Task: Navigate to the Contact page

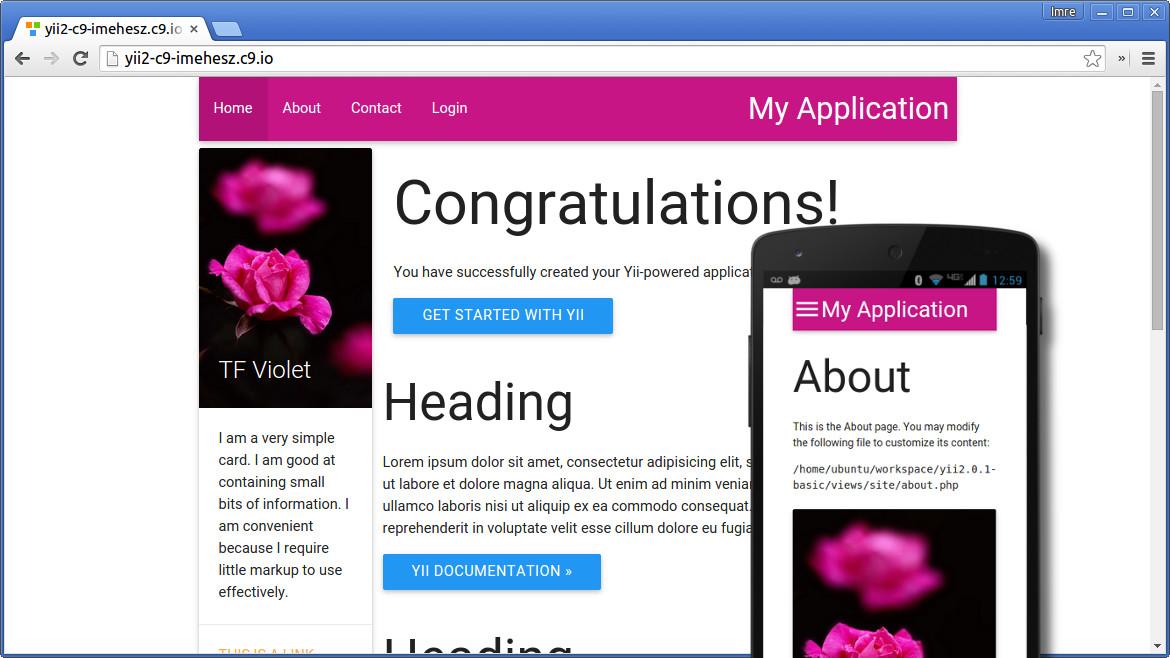Action: (376, 108)
